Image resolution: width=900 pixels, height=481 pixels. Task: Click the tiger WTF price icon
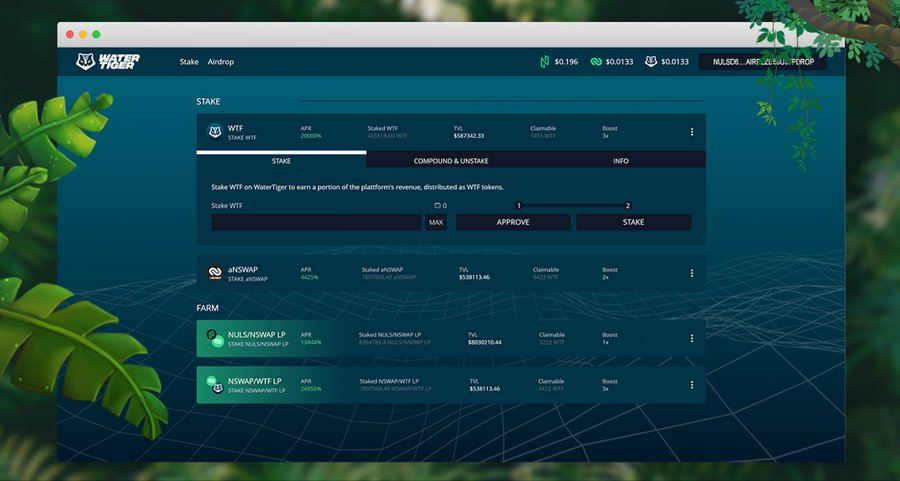coord(650,61)
